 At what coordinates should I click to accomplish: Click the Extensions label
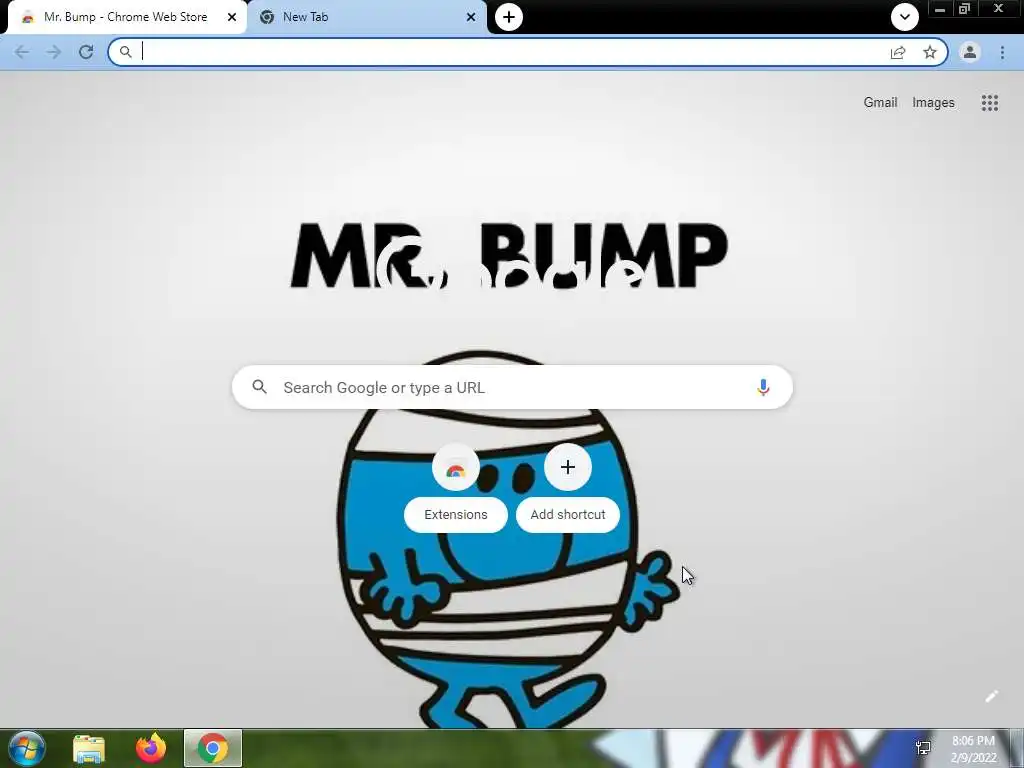[456, 515]
